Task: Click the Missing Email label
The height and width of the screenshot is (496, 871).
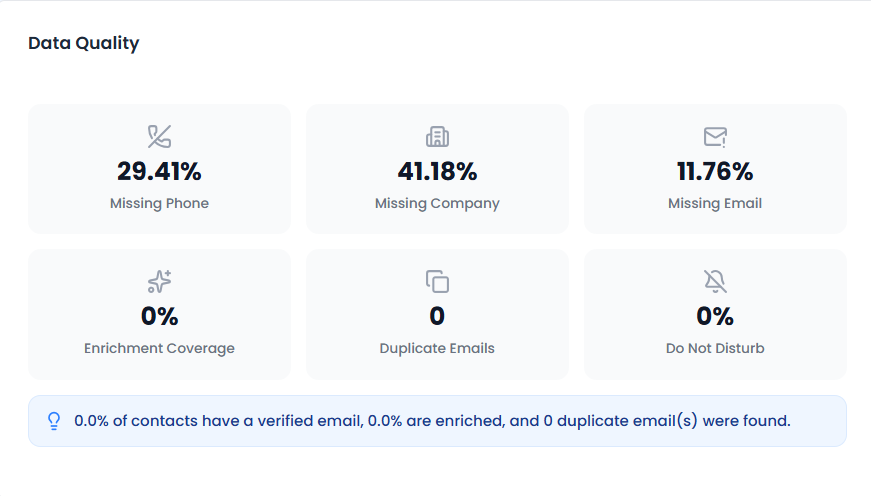Action: [715, 203]
